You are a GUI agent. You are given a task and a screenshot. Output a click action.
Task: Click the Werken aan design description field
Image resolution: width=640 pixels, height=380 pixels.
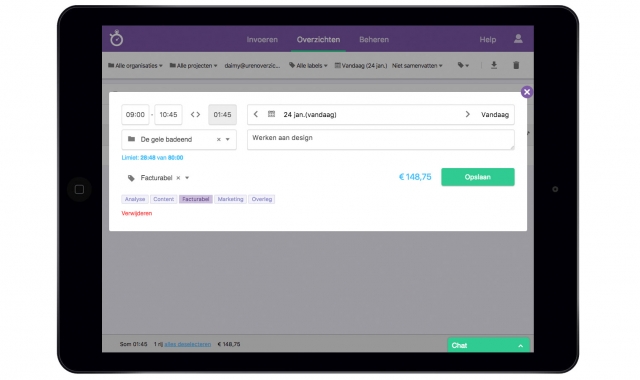coord(380,140)
